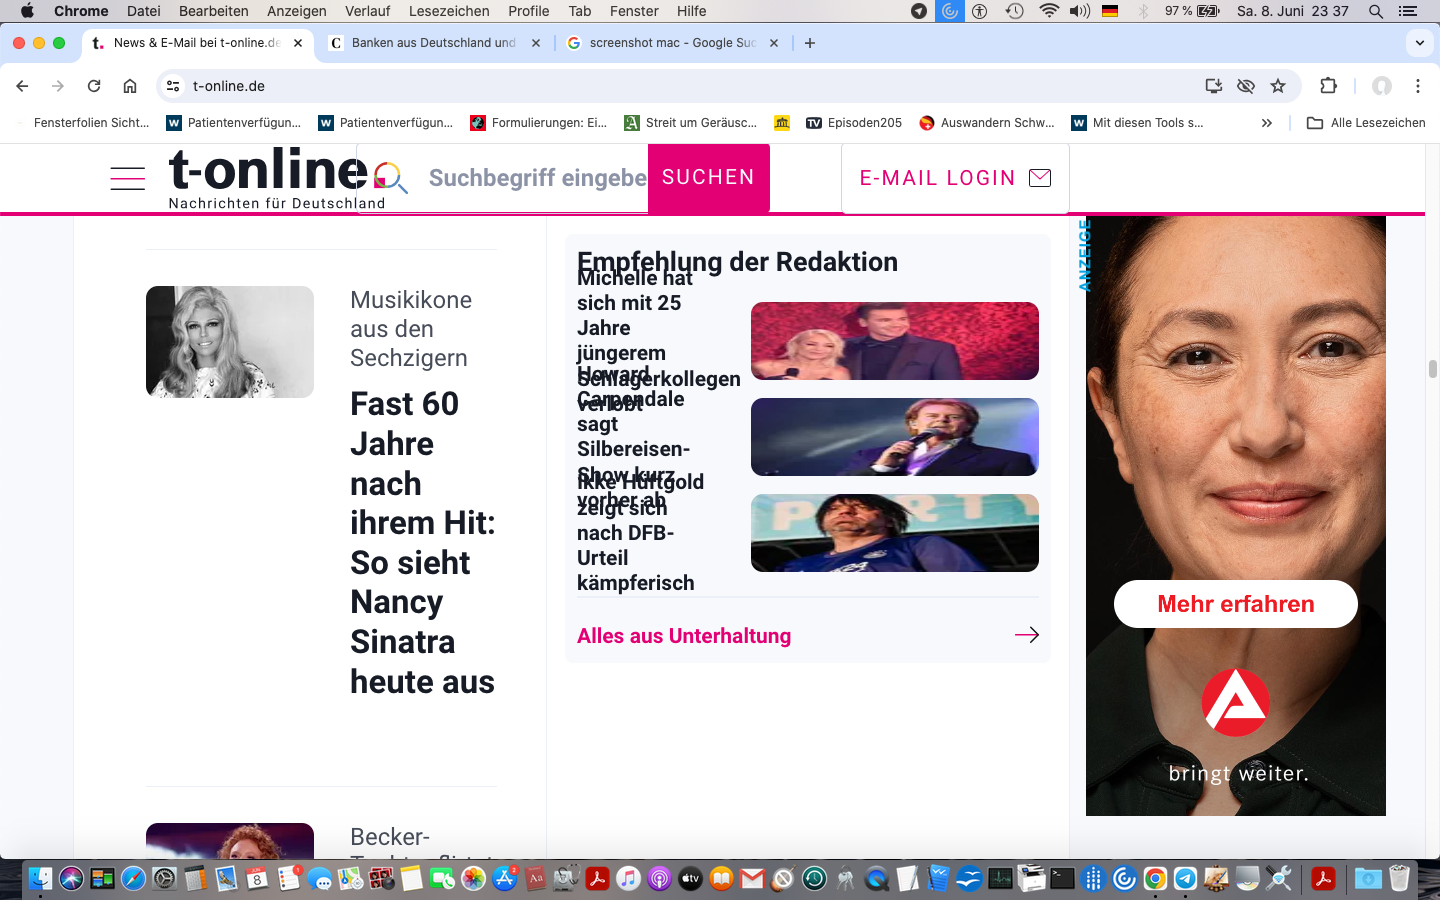Click Mehr erfahren in the advertisement
1440x900 pixels.
(x=1236, y=604)
